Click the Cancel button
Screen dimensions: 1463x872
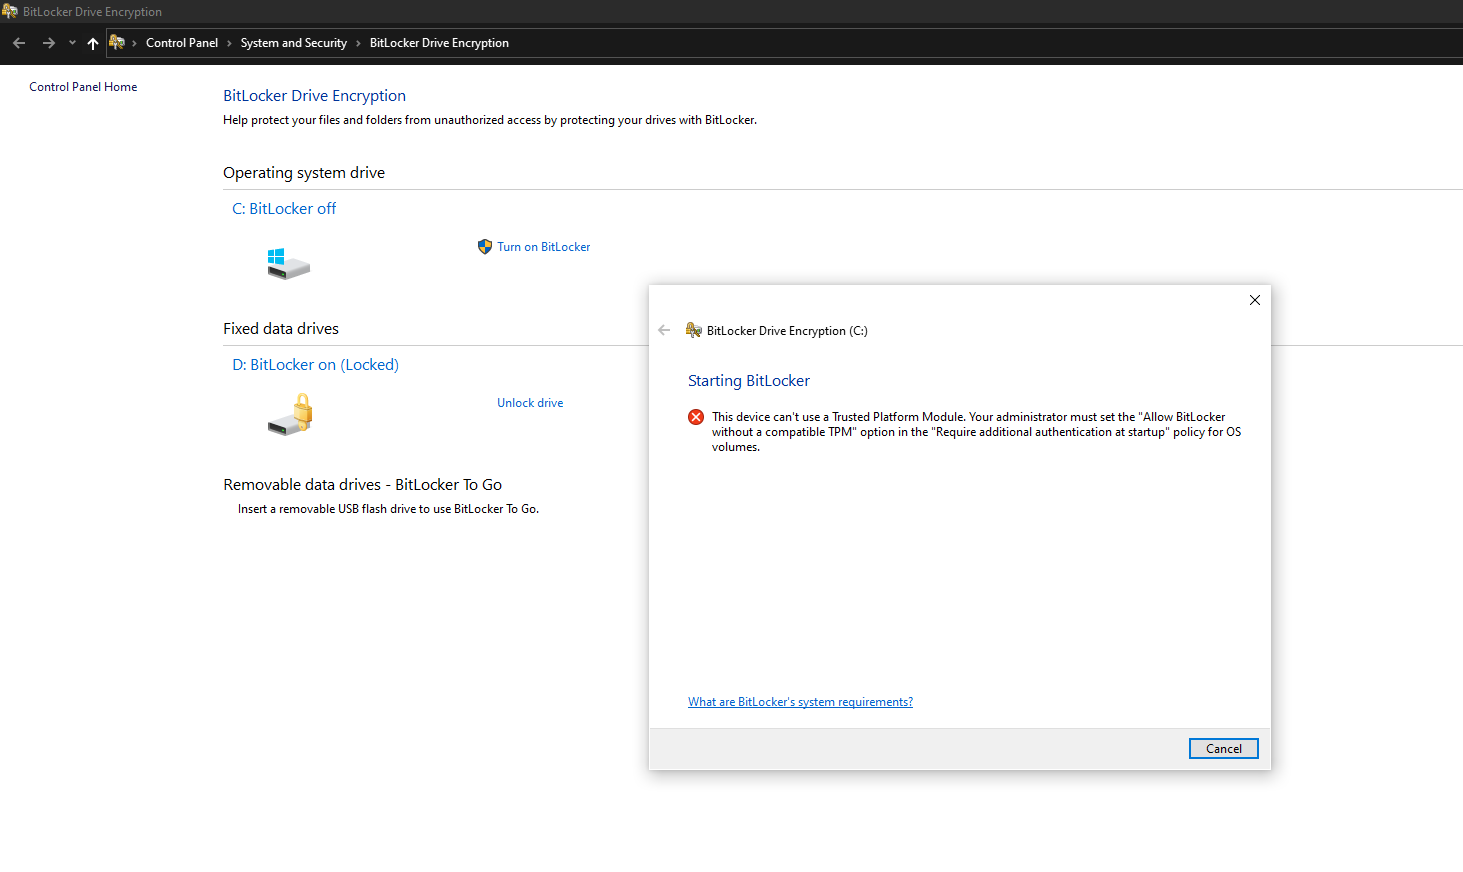[1224, 749]
